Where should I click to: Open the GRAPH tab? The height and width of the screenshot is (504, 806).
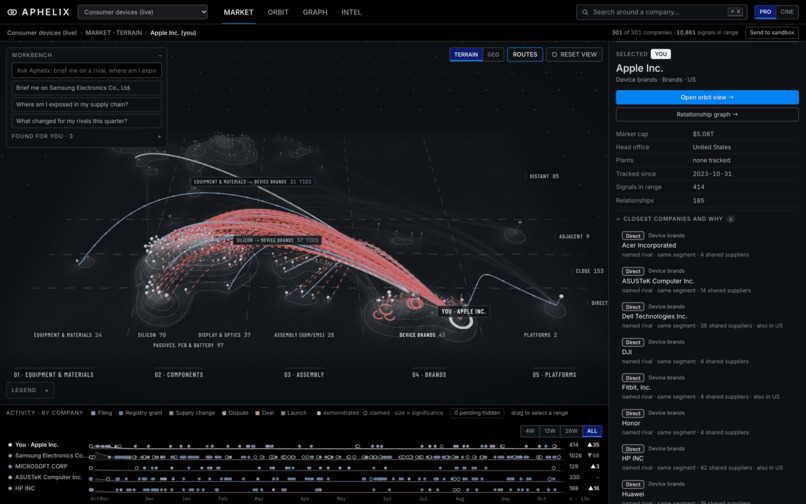(315, 12)
